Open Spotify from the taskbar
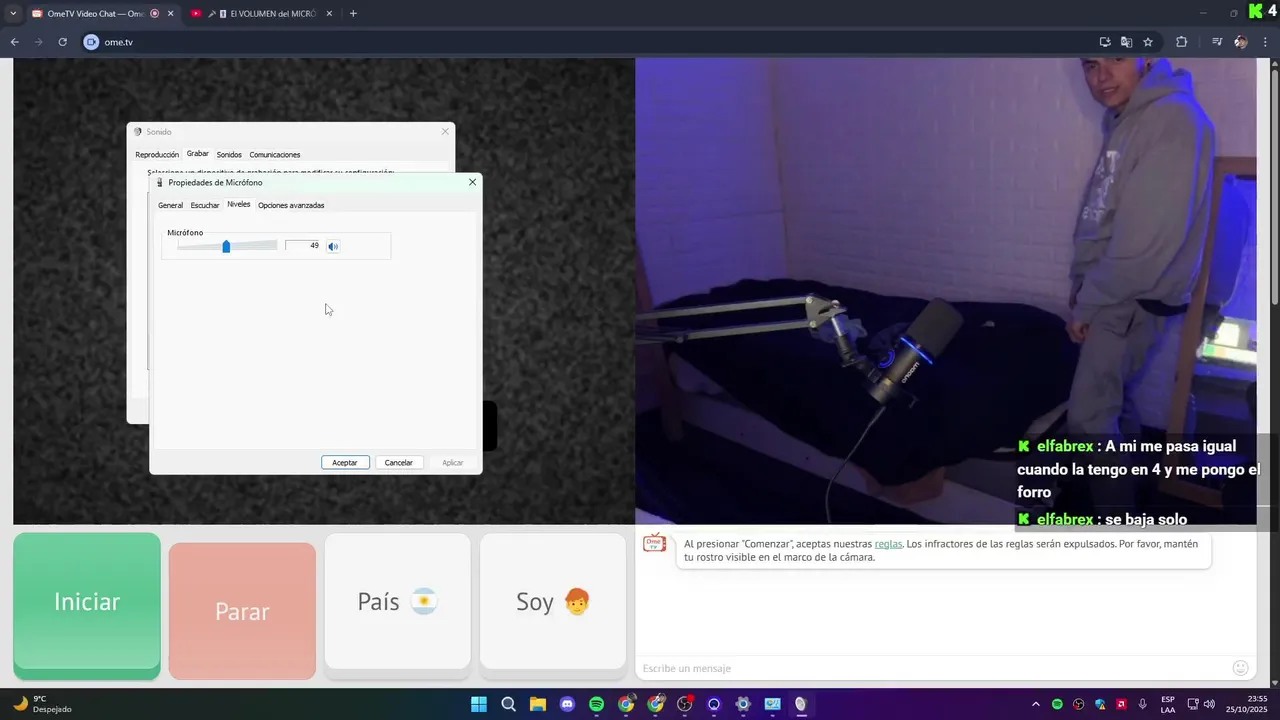 pyautogui.click(x=596, y=704)
